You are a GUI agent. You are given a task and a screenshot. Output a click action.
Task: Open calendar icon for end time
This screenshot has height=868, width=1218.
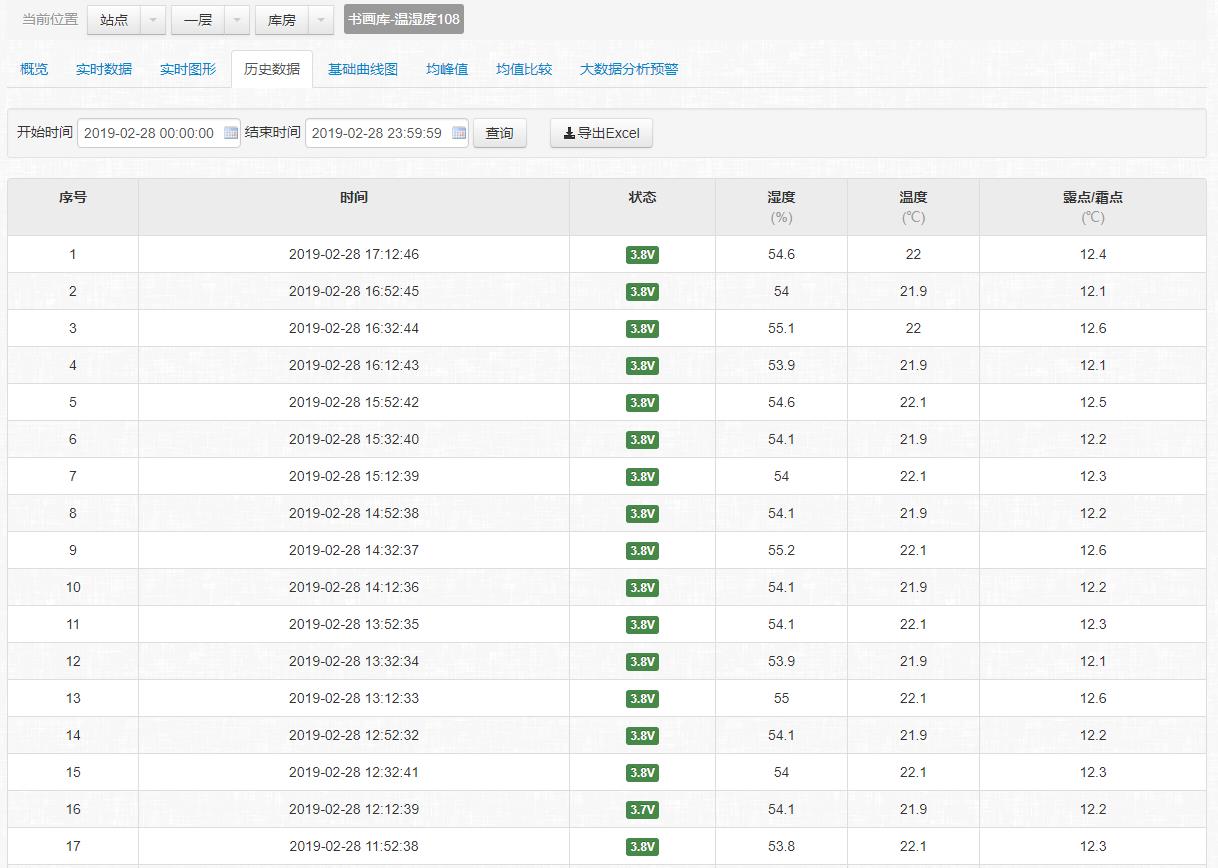coord(459,133)
